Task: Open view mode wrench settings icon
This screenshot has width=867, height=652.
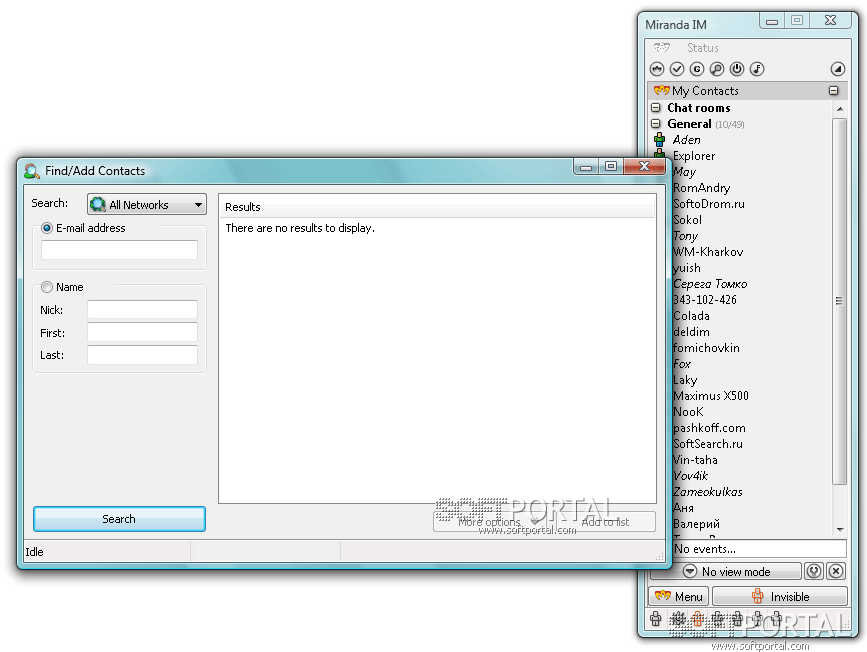Action: point(813,571)
